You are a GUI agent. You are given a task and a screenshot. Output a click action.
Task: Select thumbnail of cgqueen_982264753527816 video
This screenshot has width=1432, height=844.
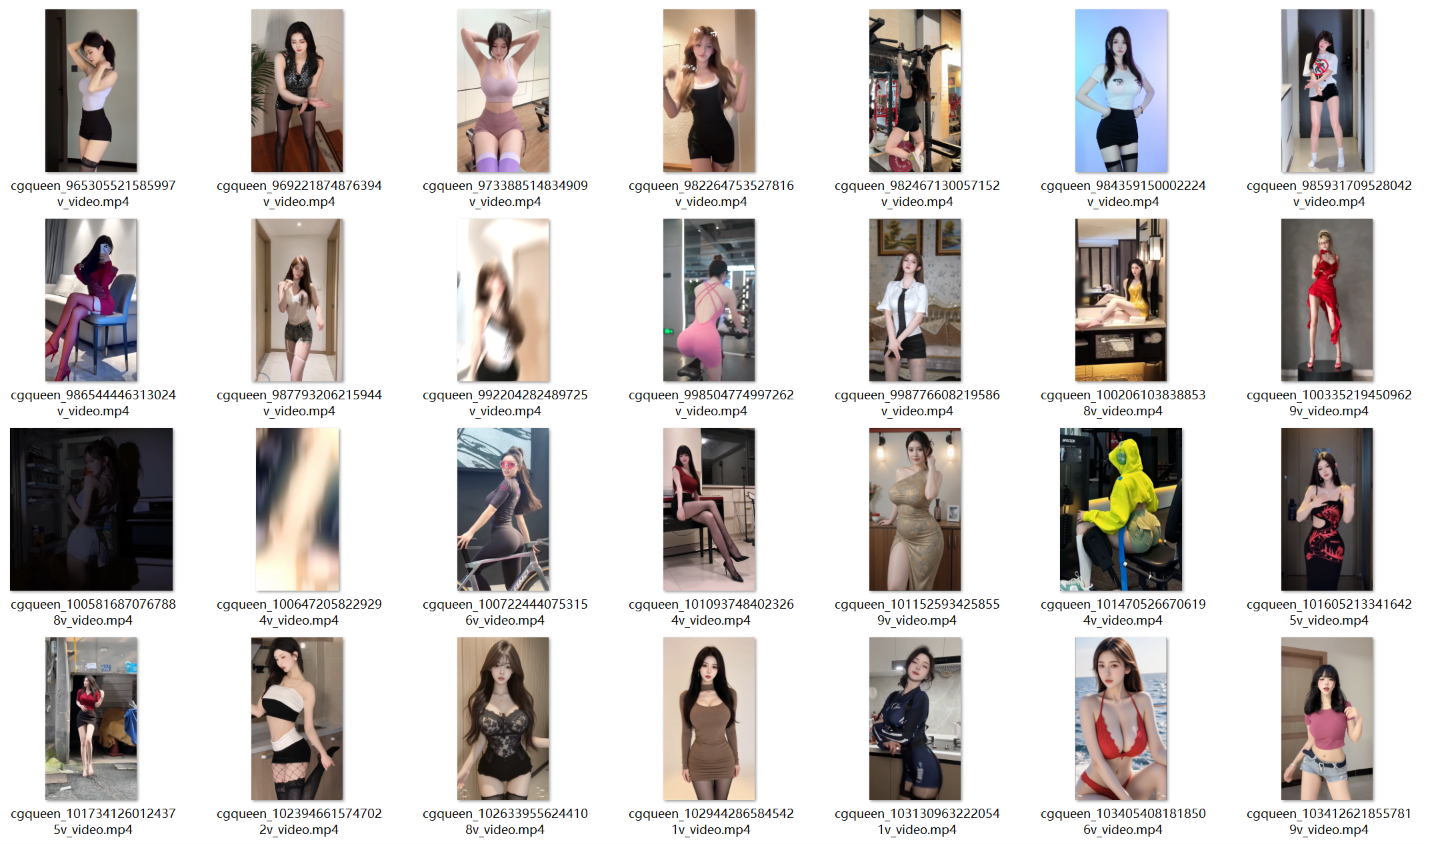click(709, 91)
